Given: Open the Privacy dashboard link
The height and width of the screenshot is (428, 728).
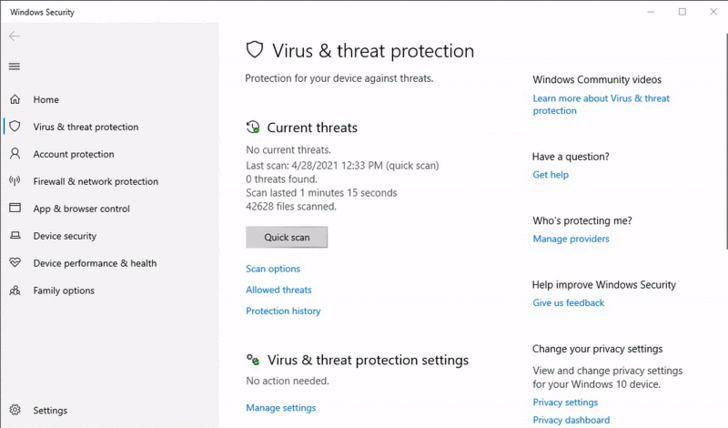Looking at the screenshot, I should 571,420.
